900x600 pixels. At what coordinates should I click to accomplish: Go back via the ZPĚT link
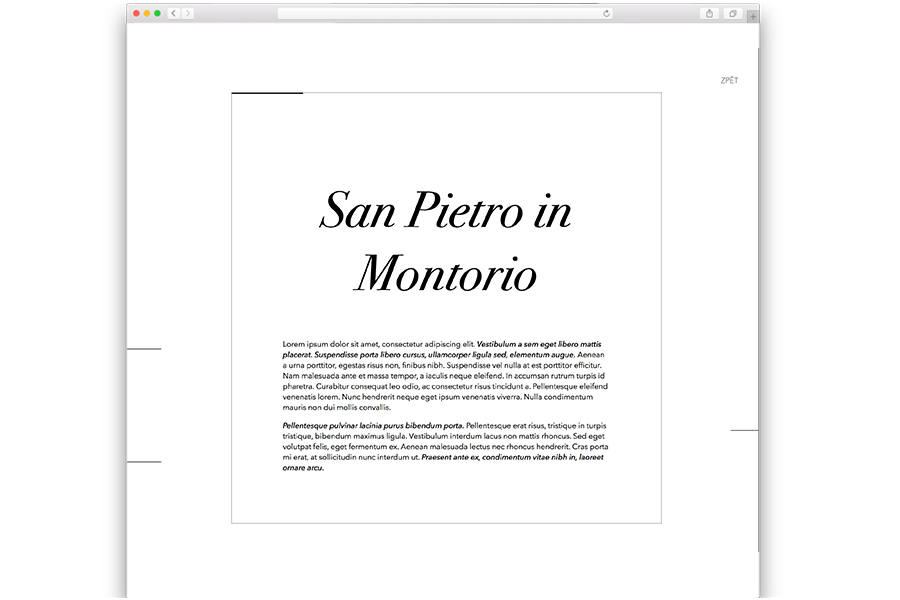tap(729, 80)
